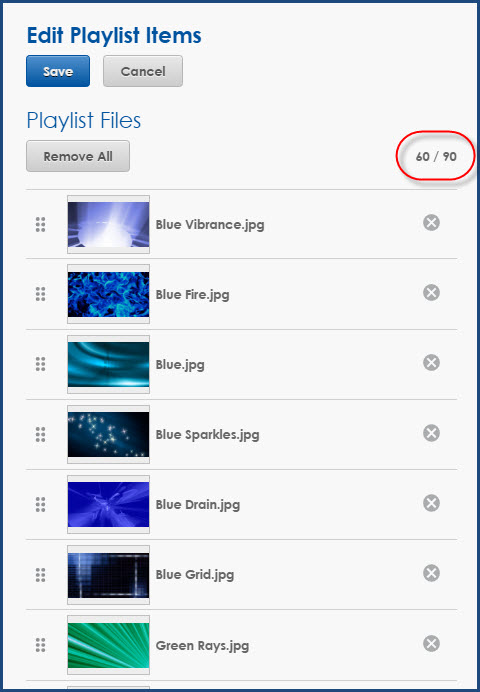Screen dimensions: 480x692
Task: Click the grip dots beside Green Rays.jpg
Action: (41, 645)
